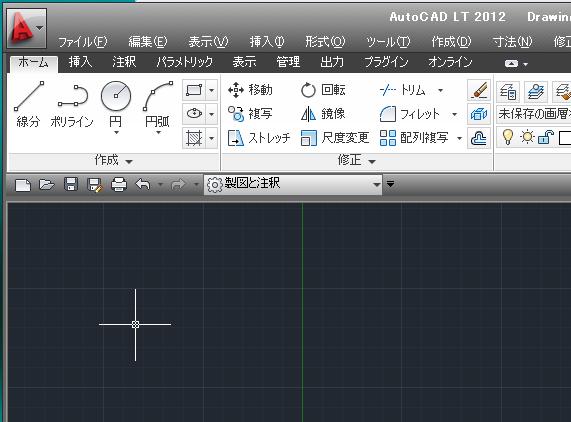The width and height of the screenshot is (571, 422).
Task: Click the 回転 (Rotate) command
Action: click(323, 90)
